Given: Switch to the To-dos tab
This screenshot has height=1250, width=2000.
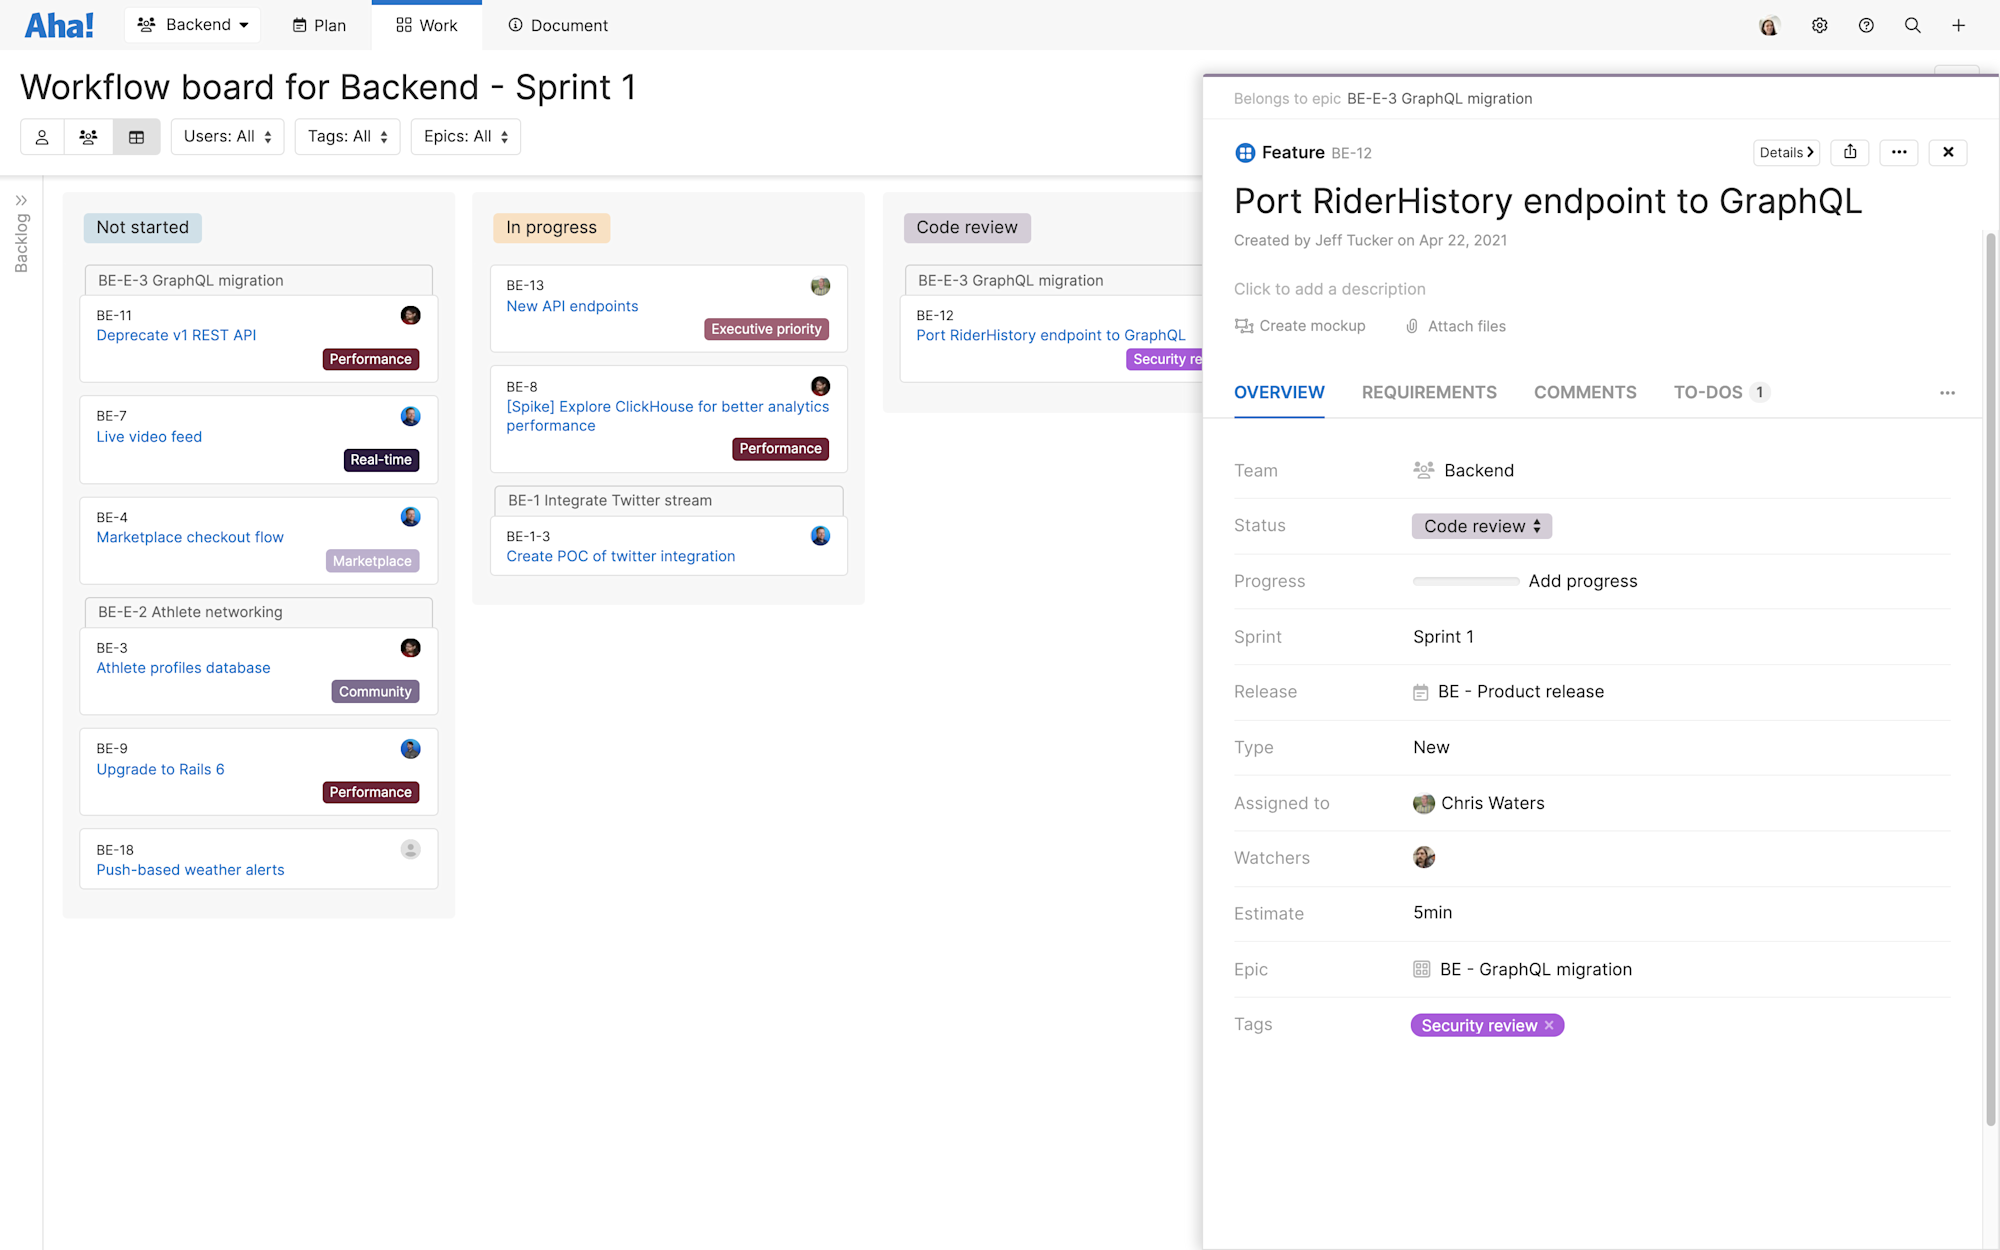Looking at the screenshot, I should click(x=1721, y=393).
